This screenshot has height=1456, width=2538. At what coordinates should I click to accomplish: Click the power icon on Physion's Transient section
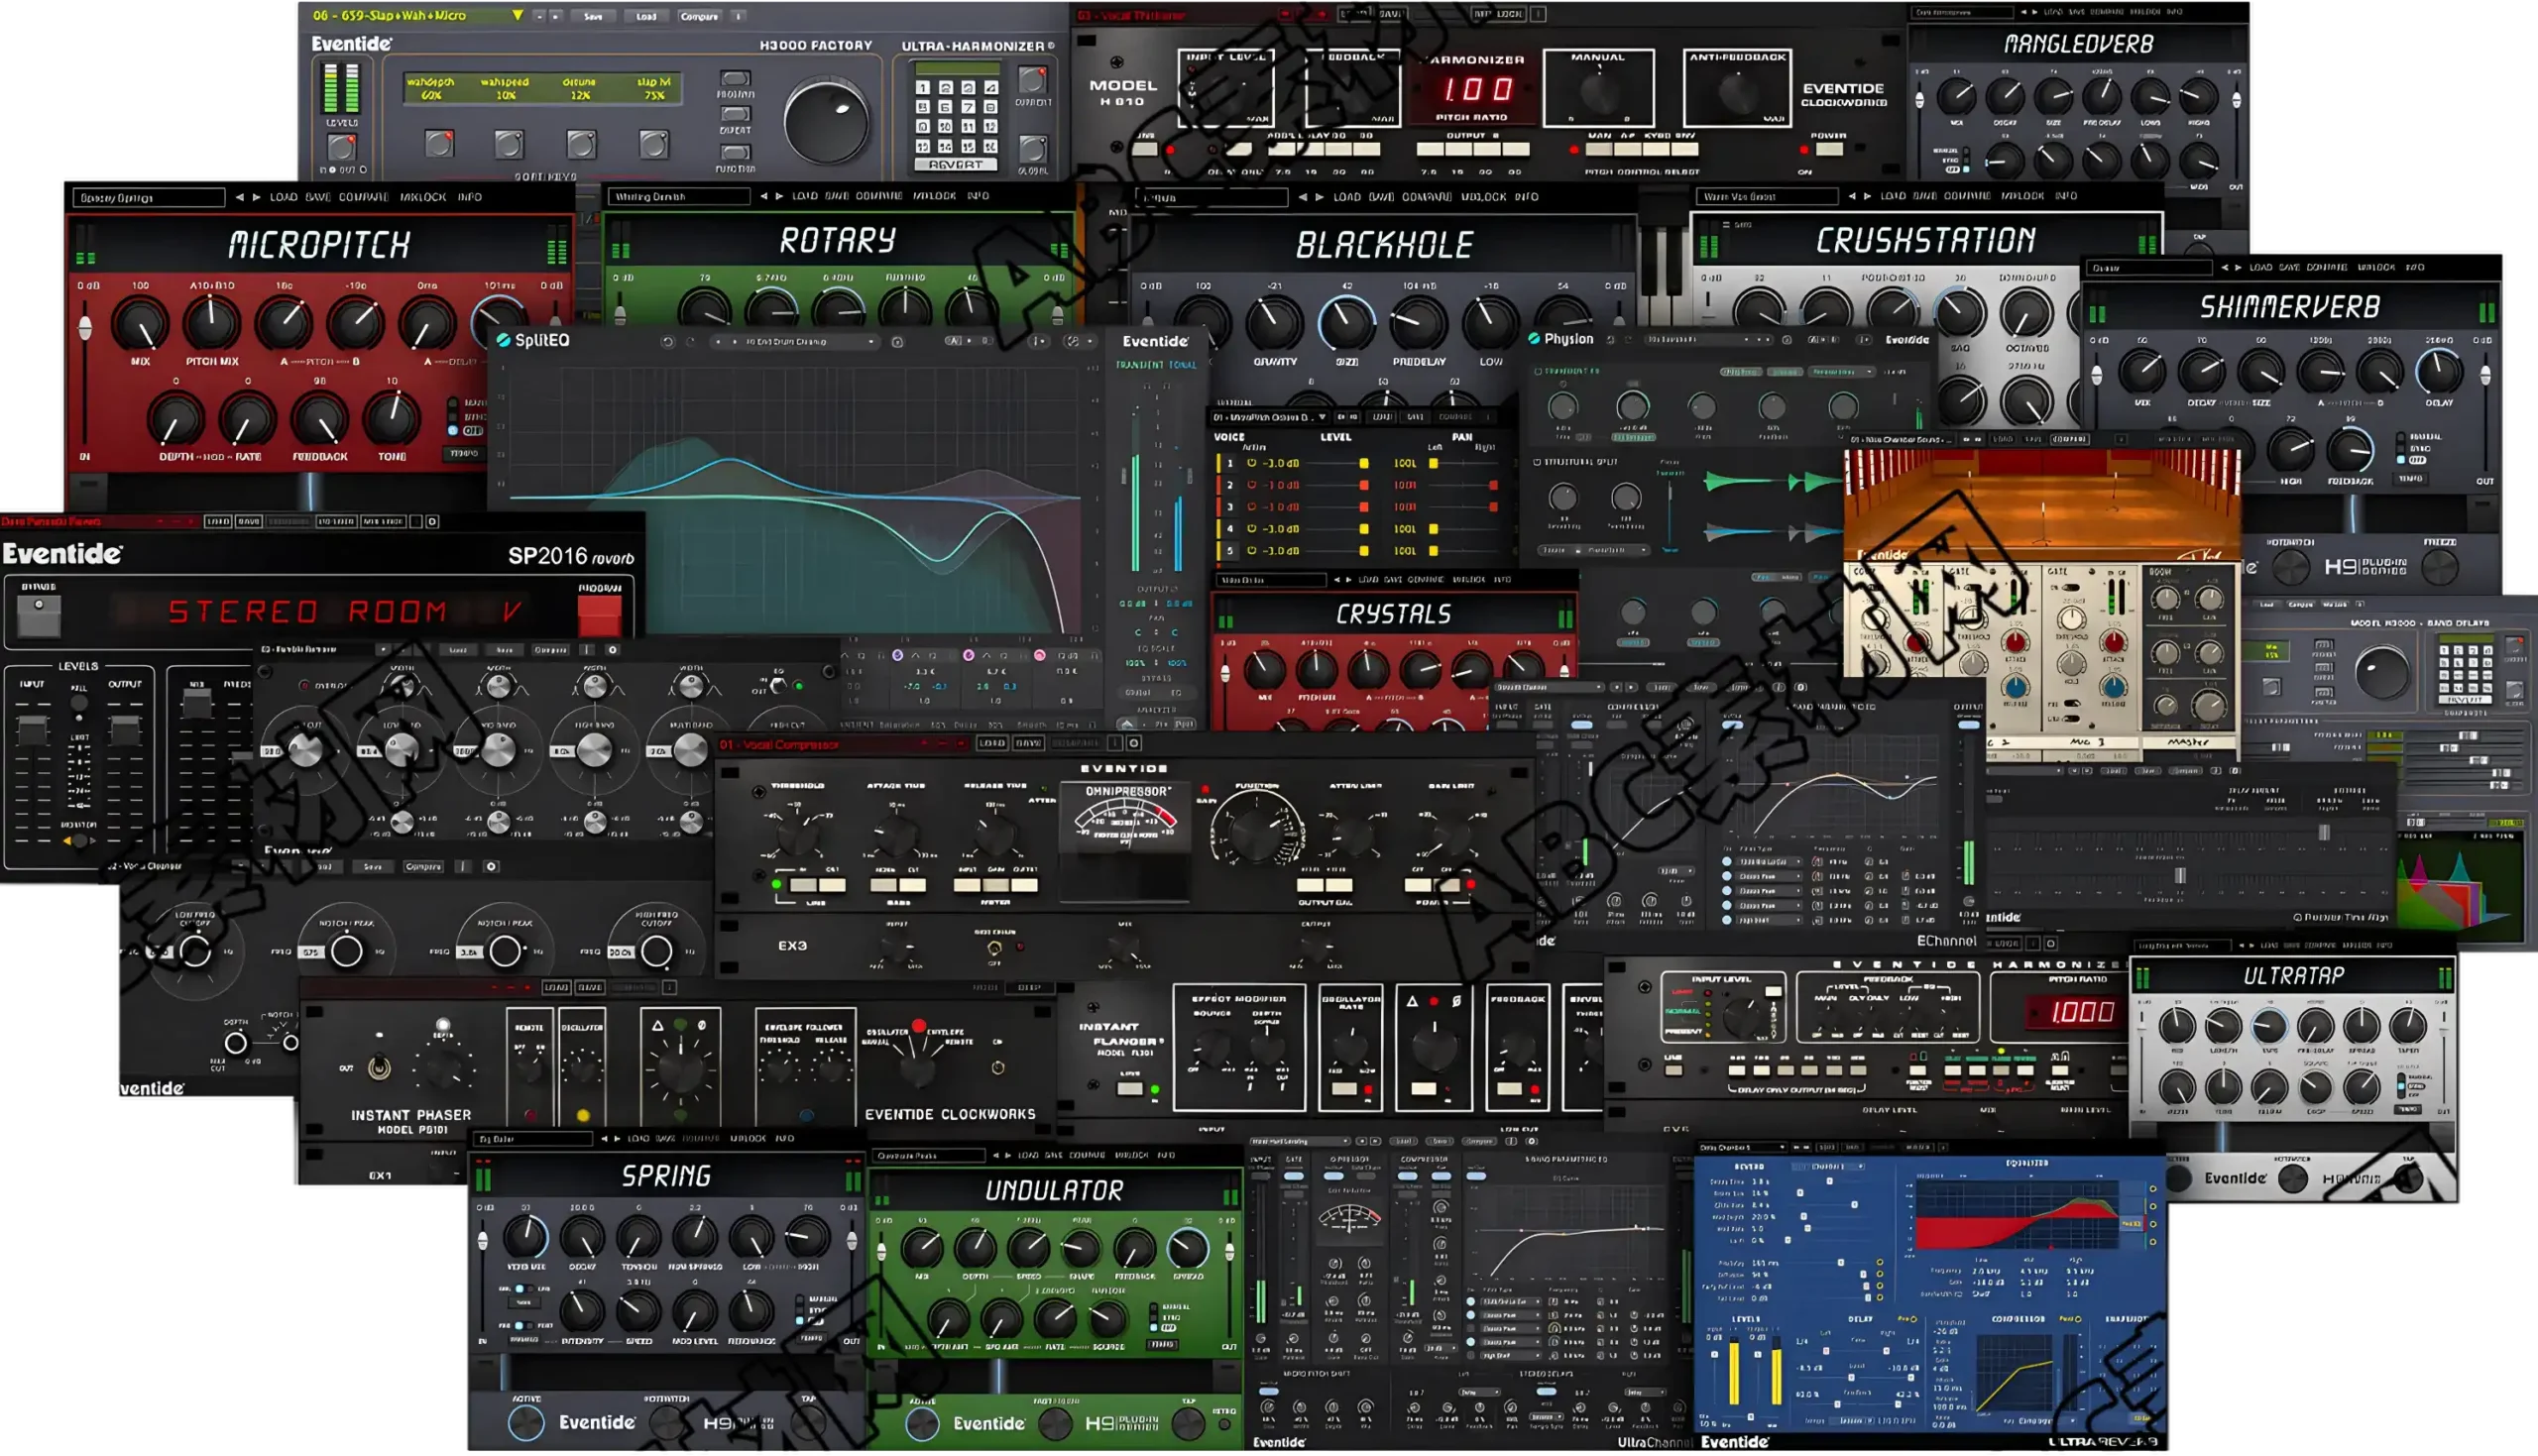1539,371
